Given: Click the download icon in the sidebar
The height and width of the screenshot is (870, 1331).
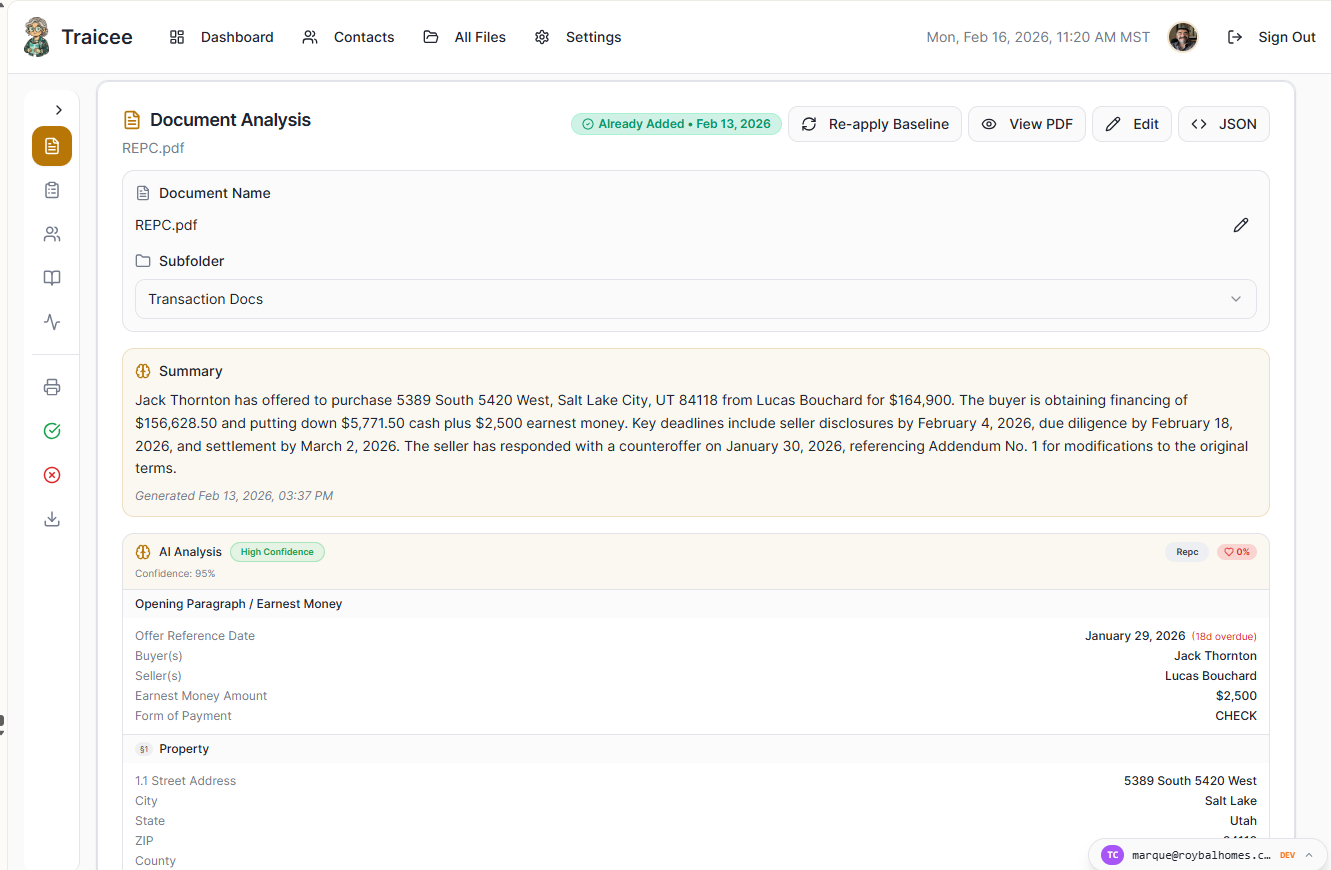Looking at the screenshot, I should 52,519.
